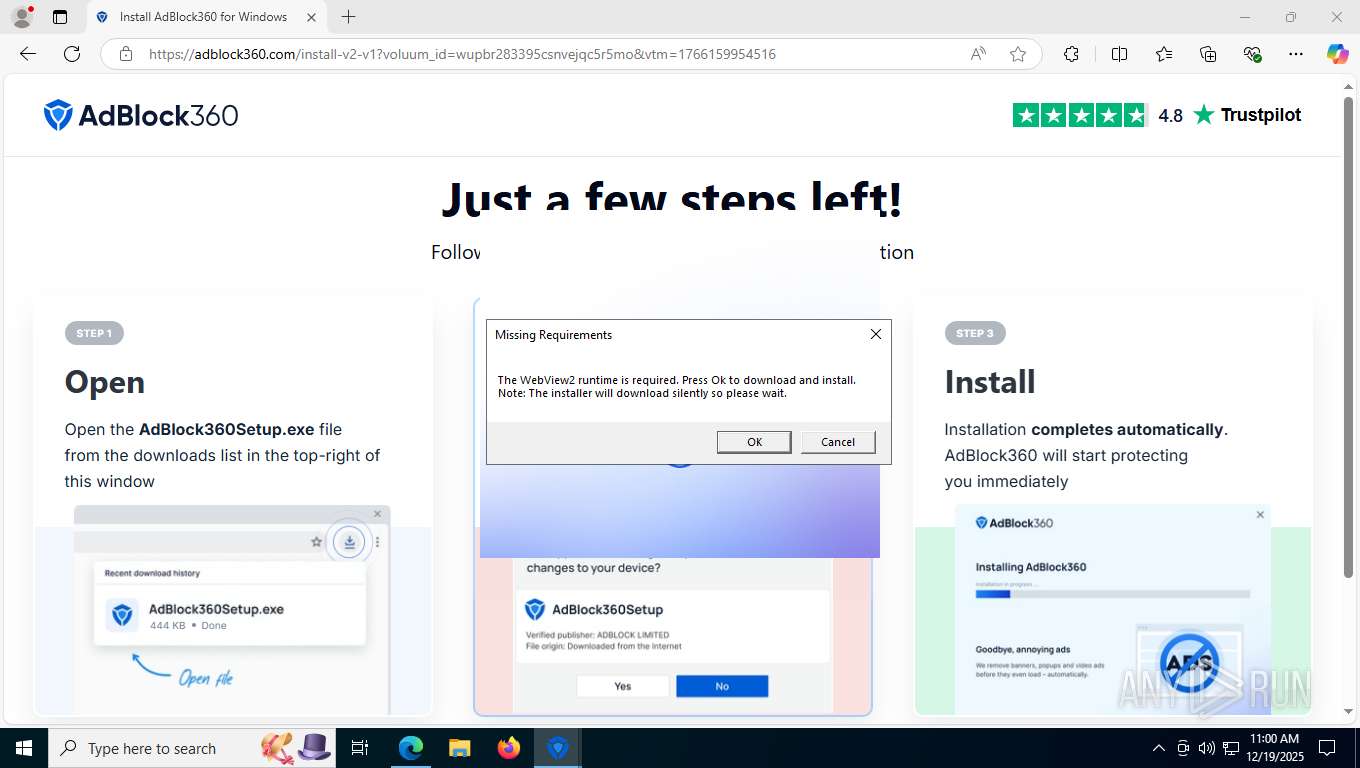
Task: Click STEP 1 badge
Action: coord(94,333)
